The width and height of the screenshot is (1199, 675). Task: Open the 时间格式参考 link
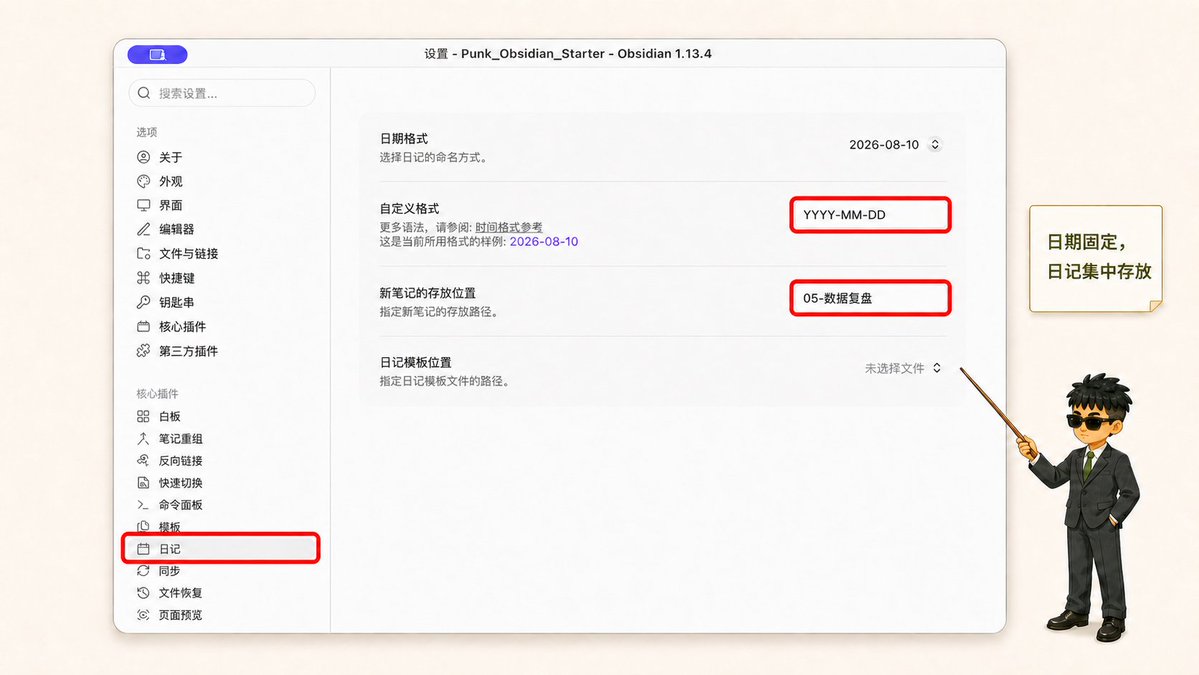pyautogui.click(x=509, y=227)
